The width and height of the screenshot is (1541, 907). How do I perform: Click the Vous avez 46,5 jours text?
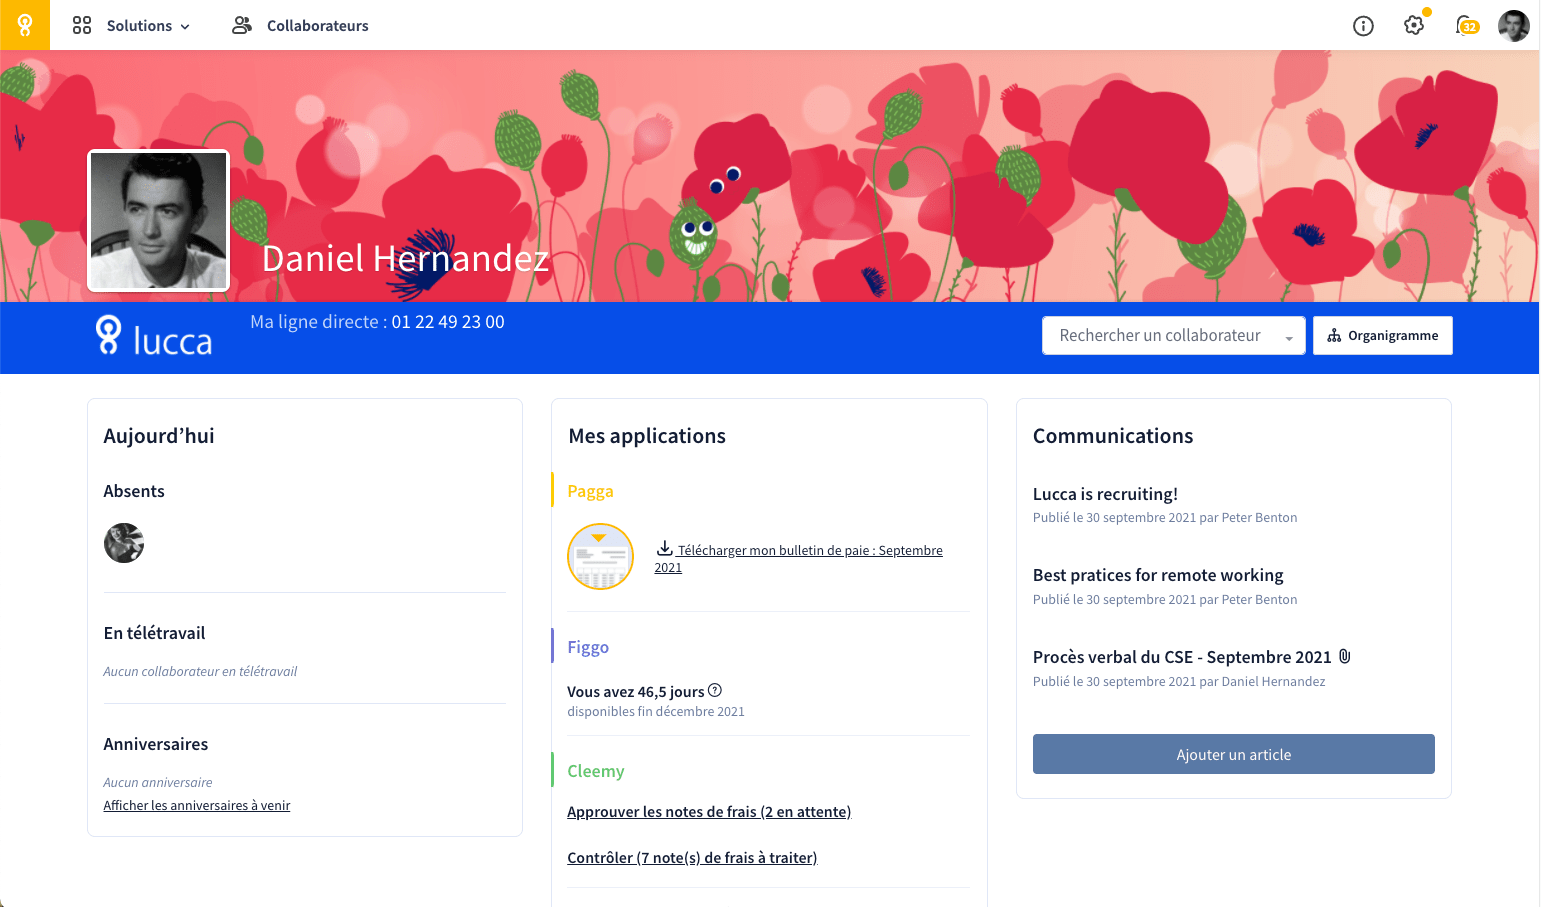(x=636, y=692)
